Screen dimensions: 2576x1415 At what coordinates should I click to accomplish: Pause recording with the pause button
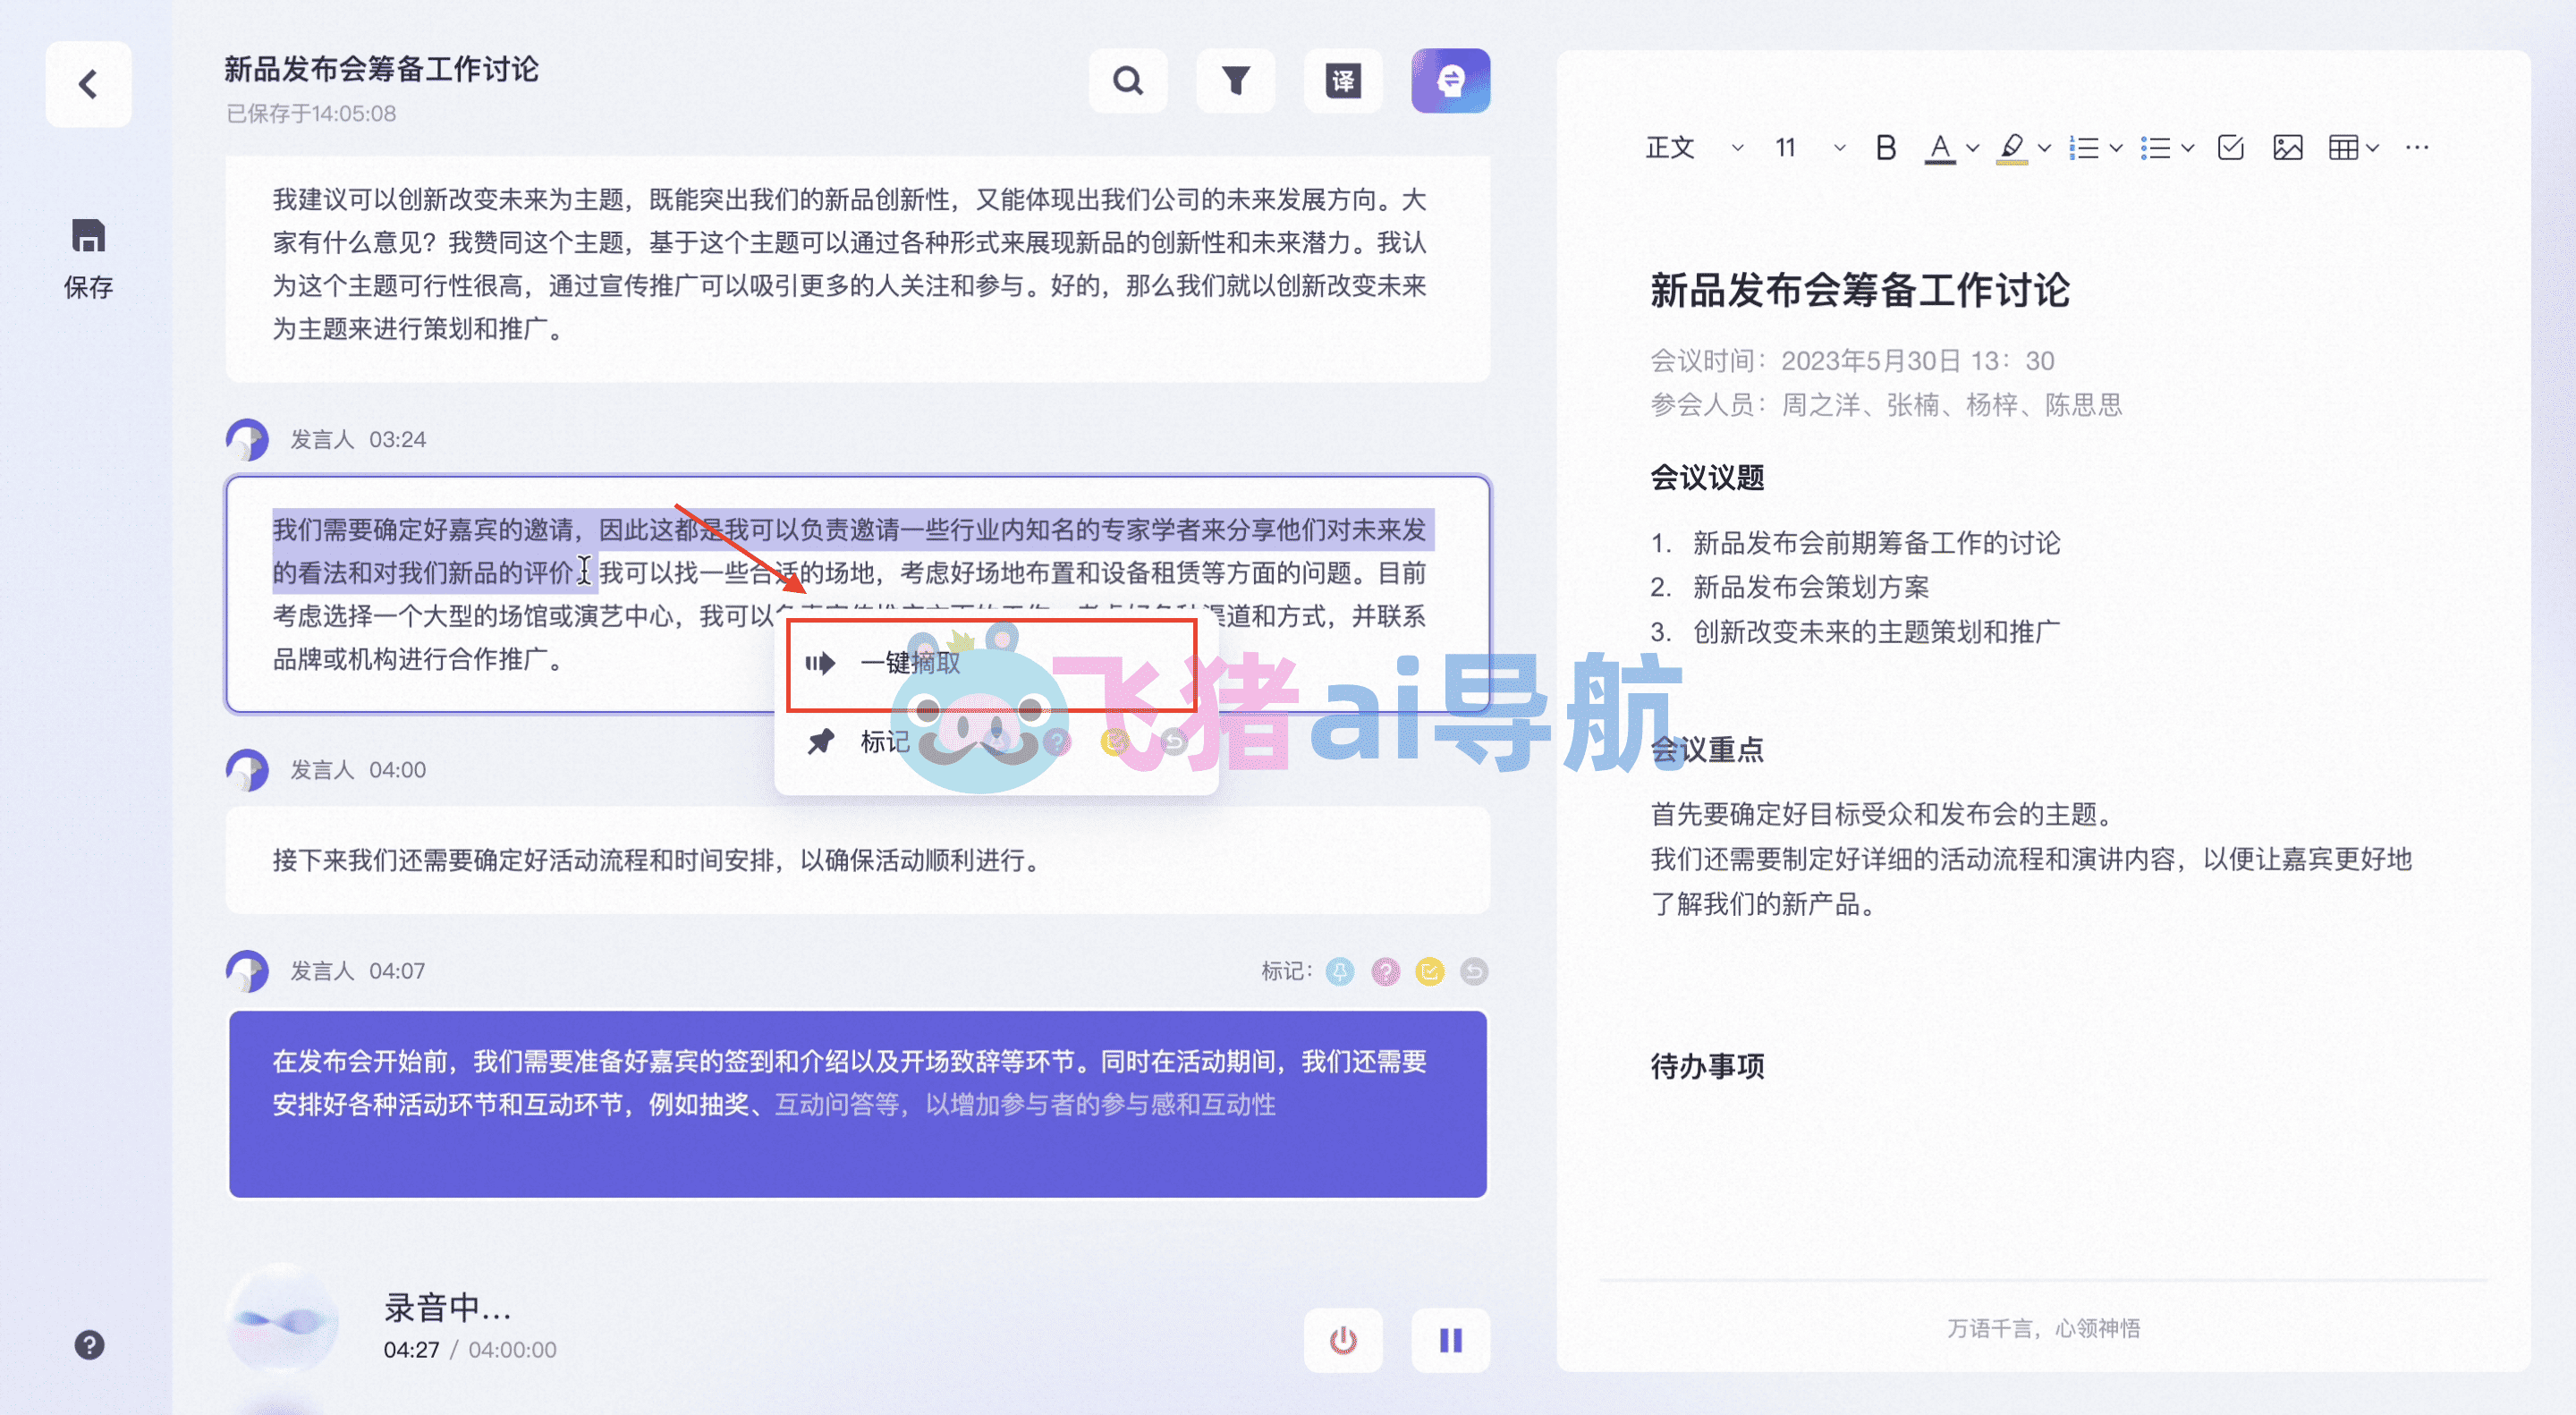pos(1450,1339)
